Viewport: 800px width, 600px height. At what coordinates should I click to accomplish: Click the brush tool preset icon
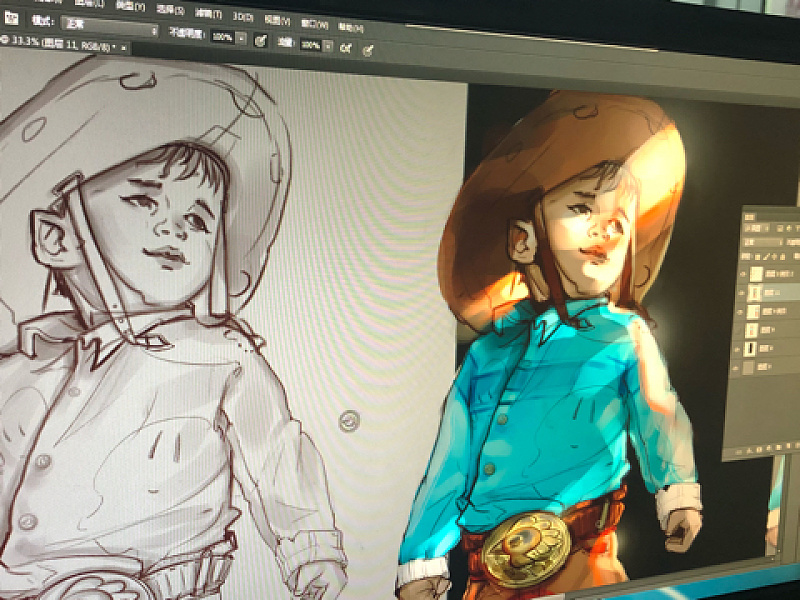click(12, 21)
